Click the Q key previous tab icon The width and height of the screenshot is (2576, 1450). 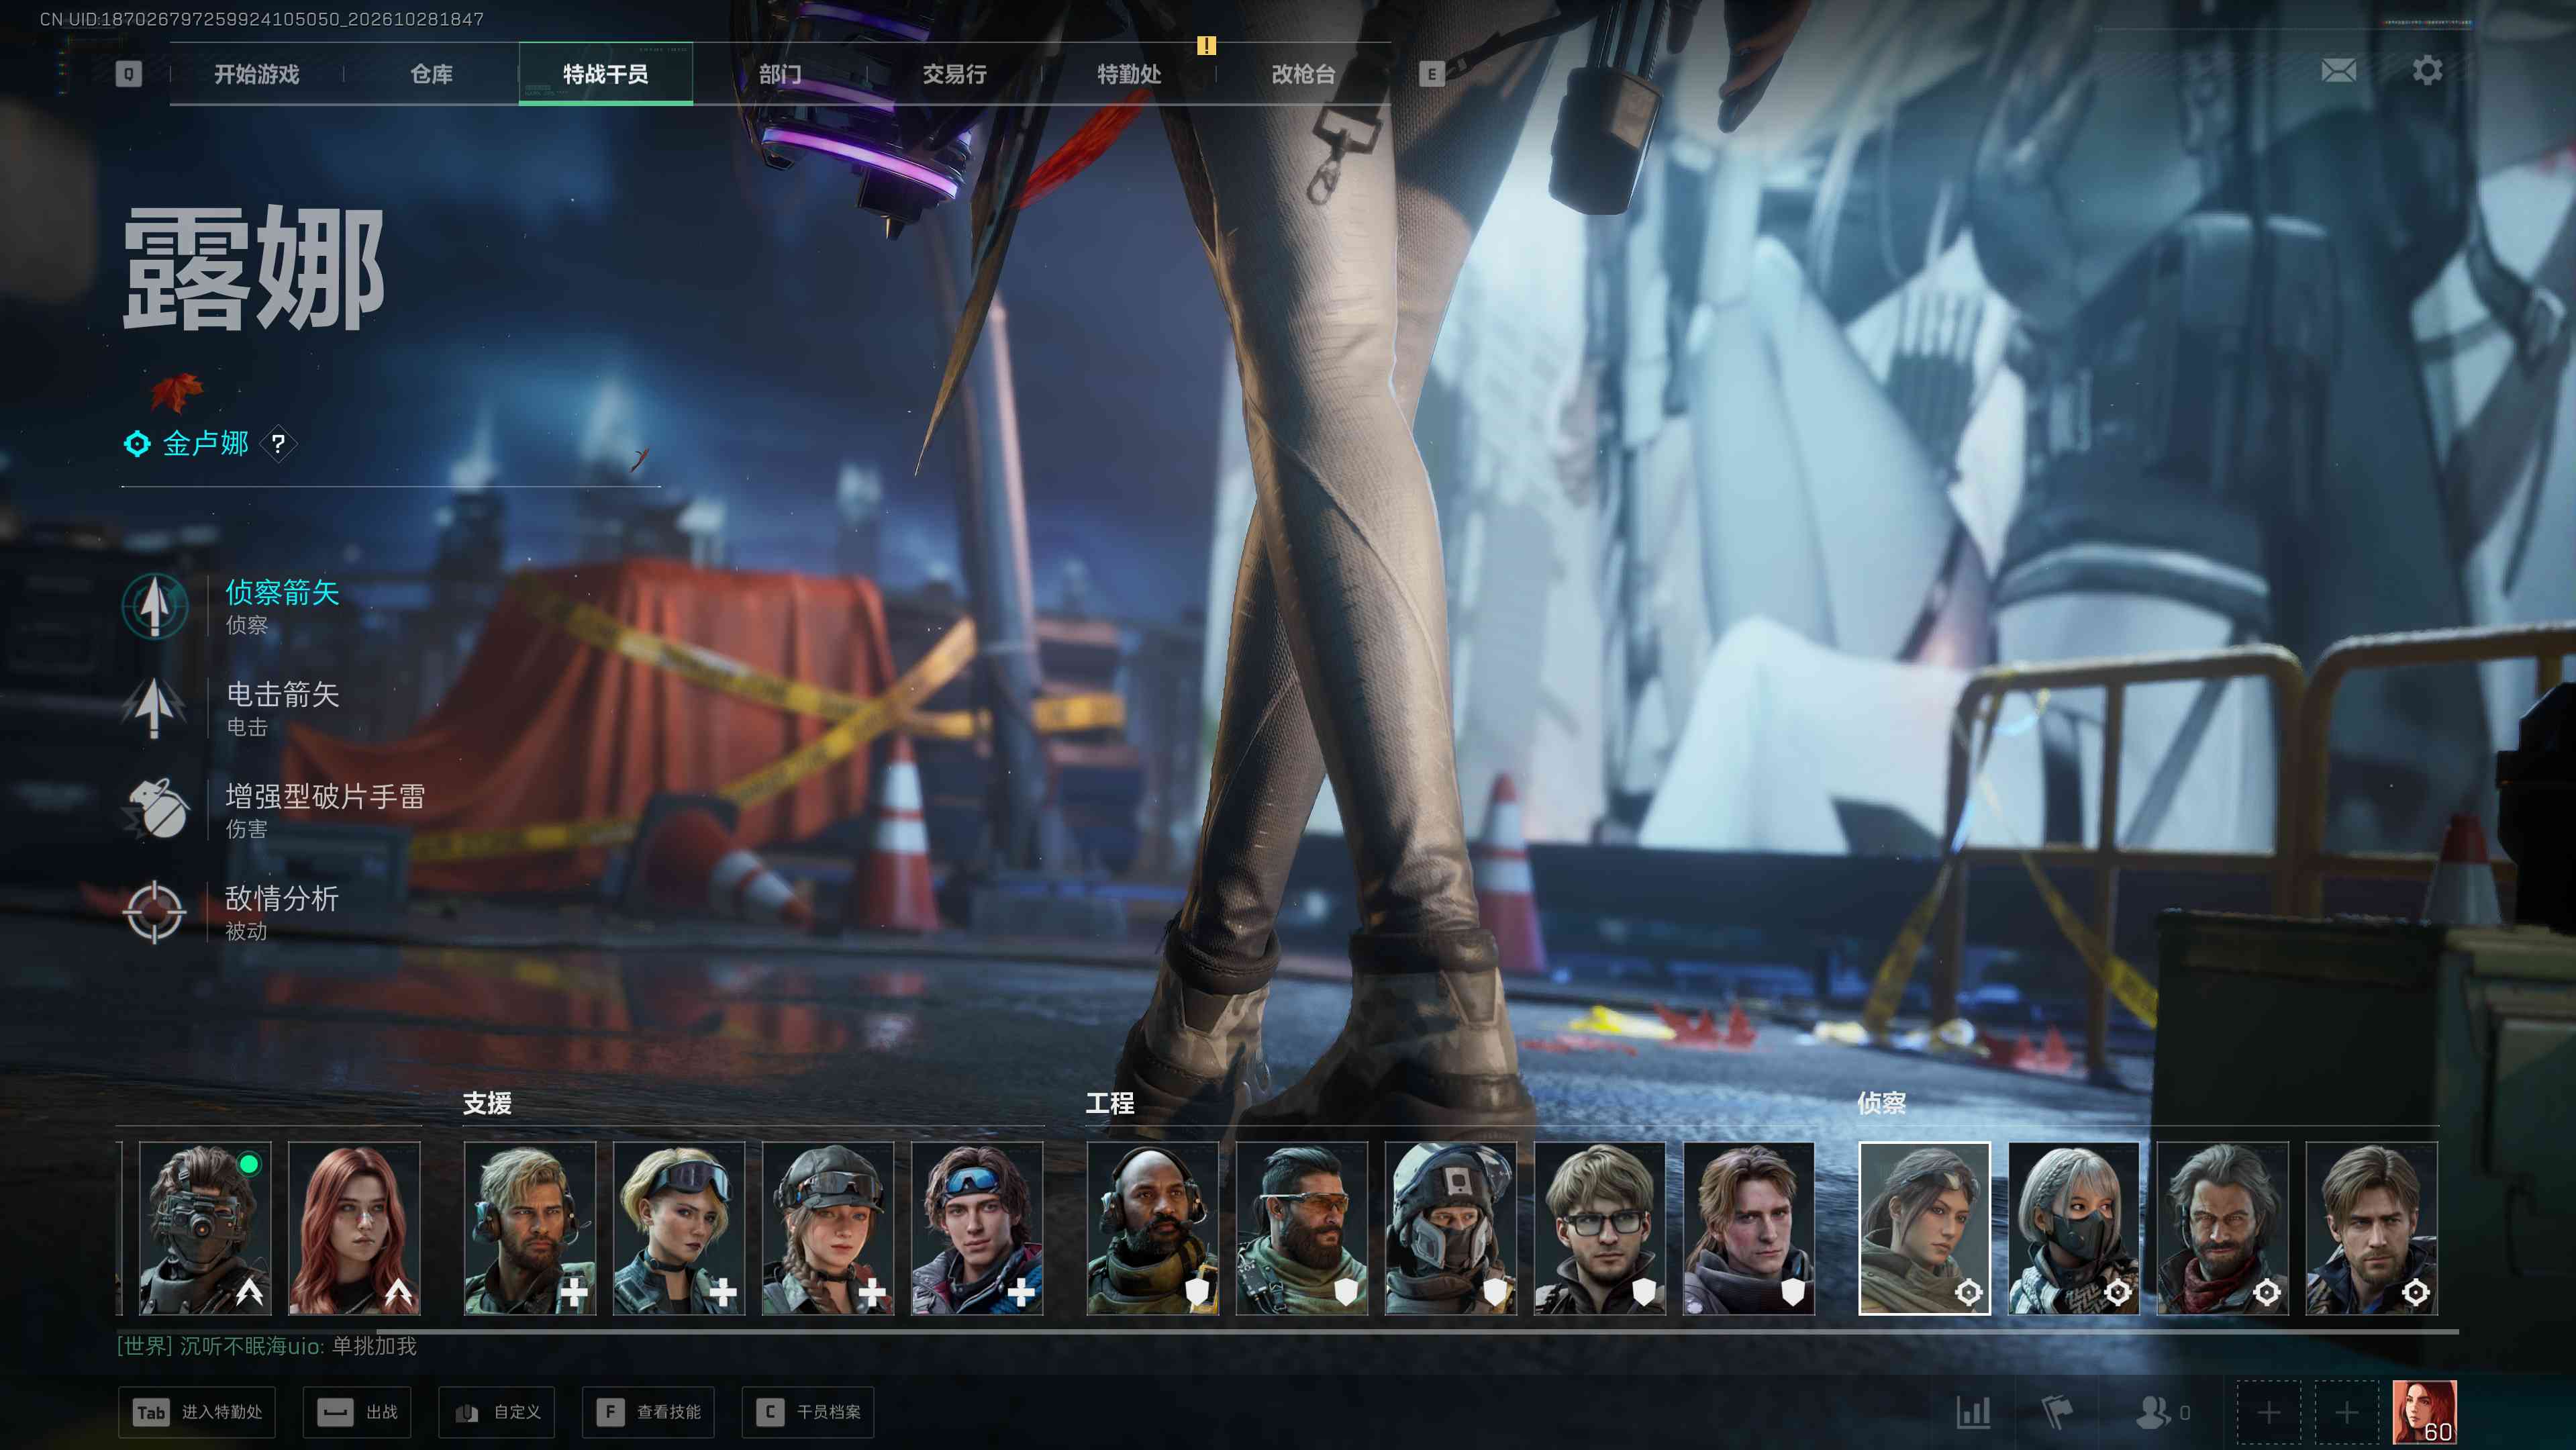[x=129, y=74]
